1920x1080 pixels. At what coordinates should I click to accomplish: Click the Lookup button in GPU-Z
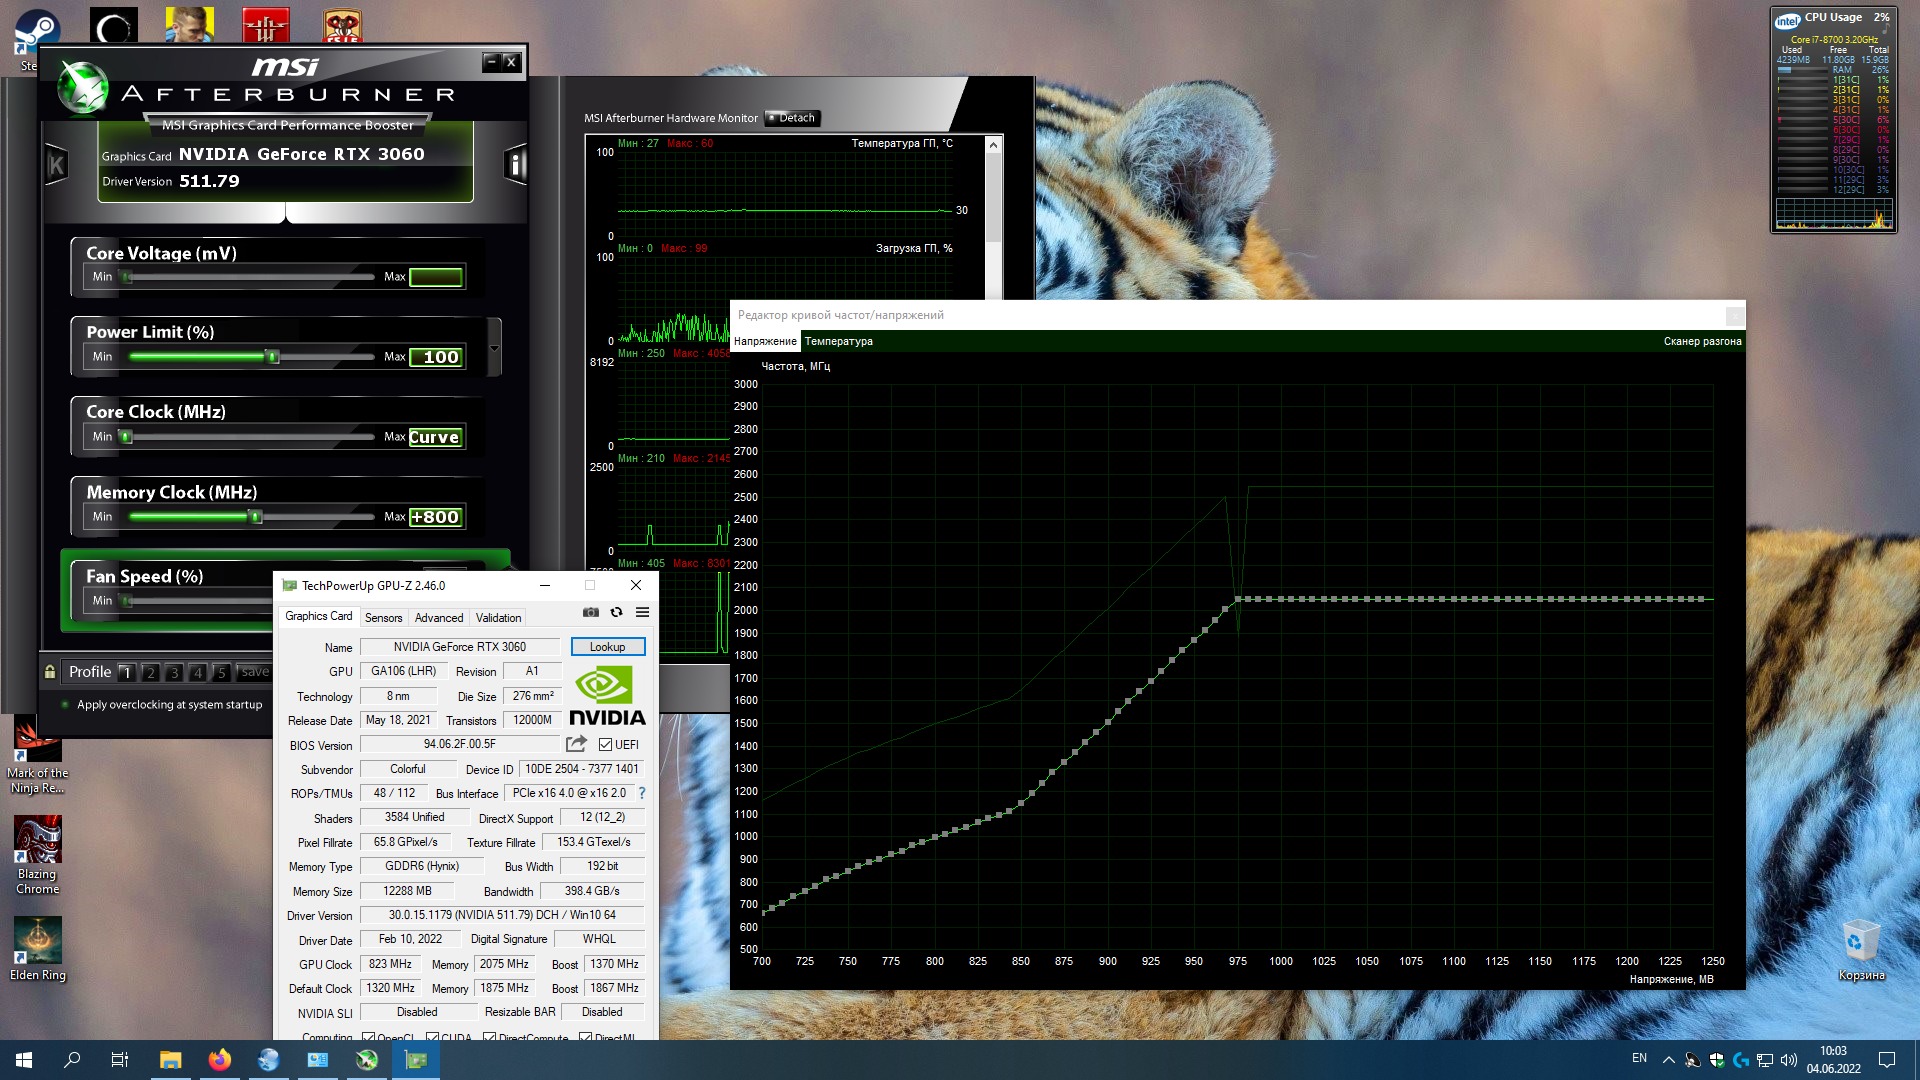pos(607,647)
